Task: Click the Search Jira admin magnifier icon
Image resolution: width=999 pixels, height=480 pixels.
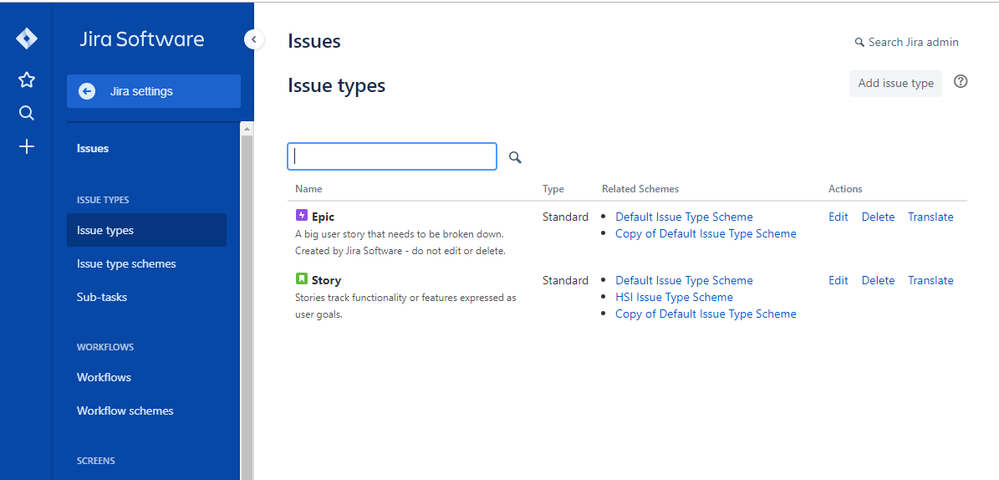Action: coord(859,42)
